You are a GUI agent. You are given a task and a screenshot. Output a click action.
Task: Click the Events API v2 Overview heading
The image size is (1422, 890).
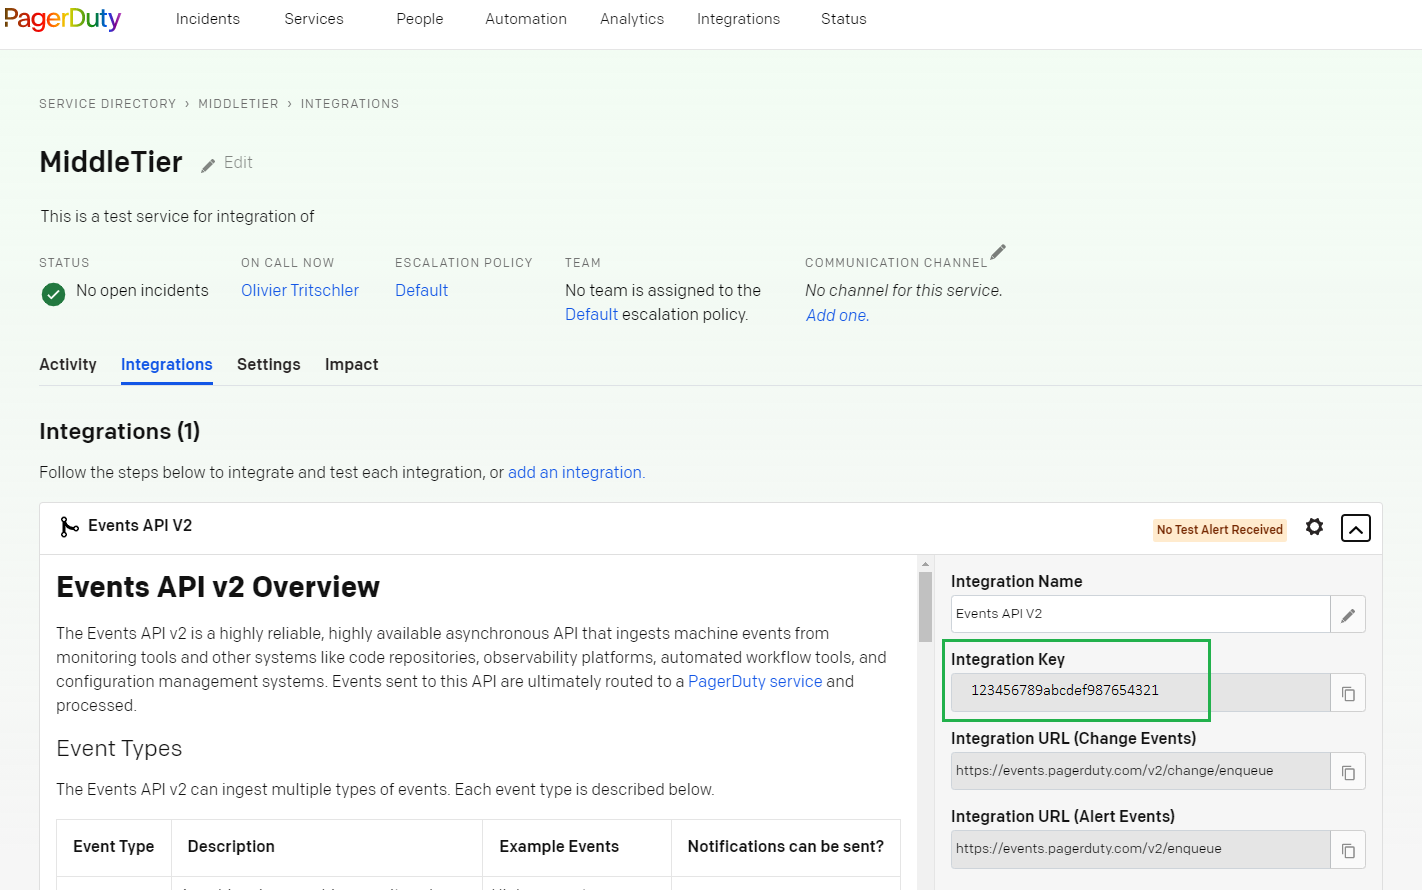click(x=218, y=587)
